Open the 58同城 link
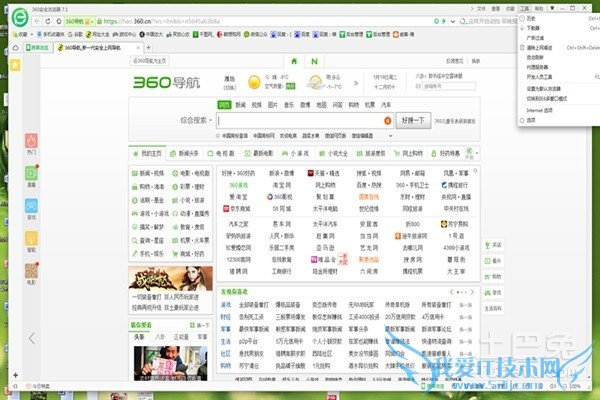This screenshot has height=400, width=600. pos(281,209)
